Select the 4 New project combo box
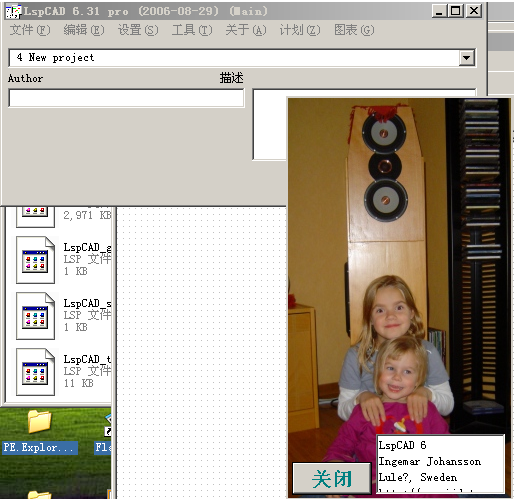Image resolution: width=514 pixels, height=499 pixels. [x=242, y=58]
